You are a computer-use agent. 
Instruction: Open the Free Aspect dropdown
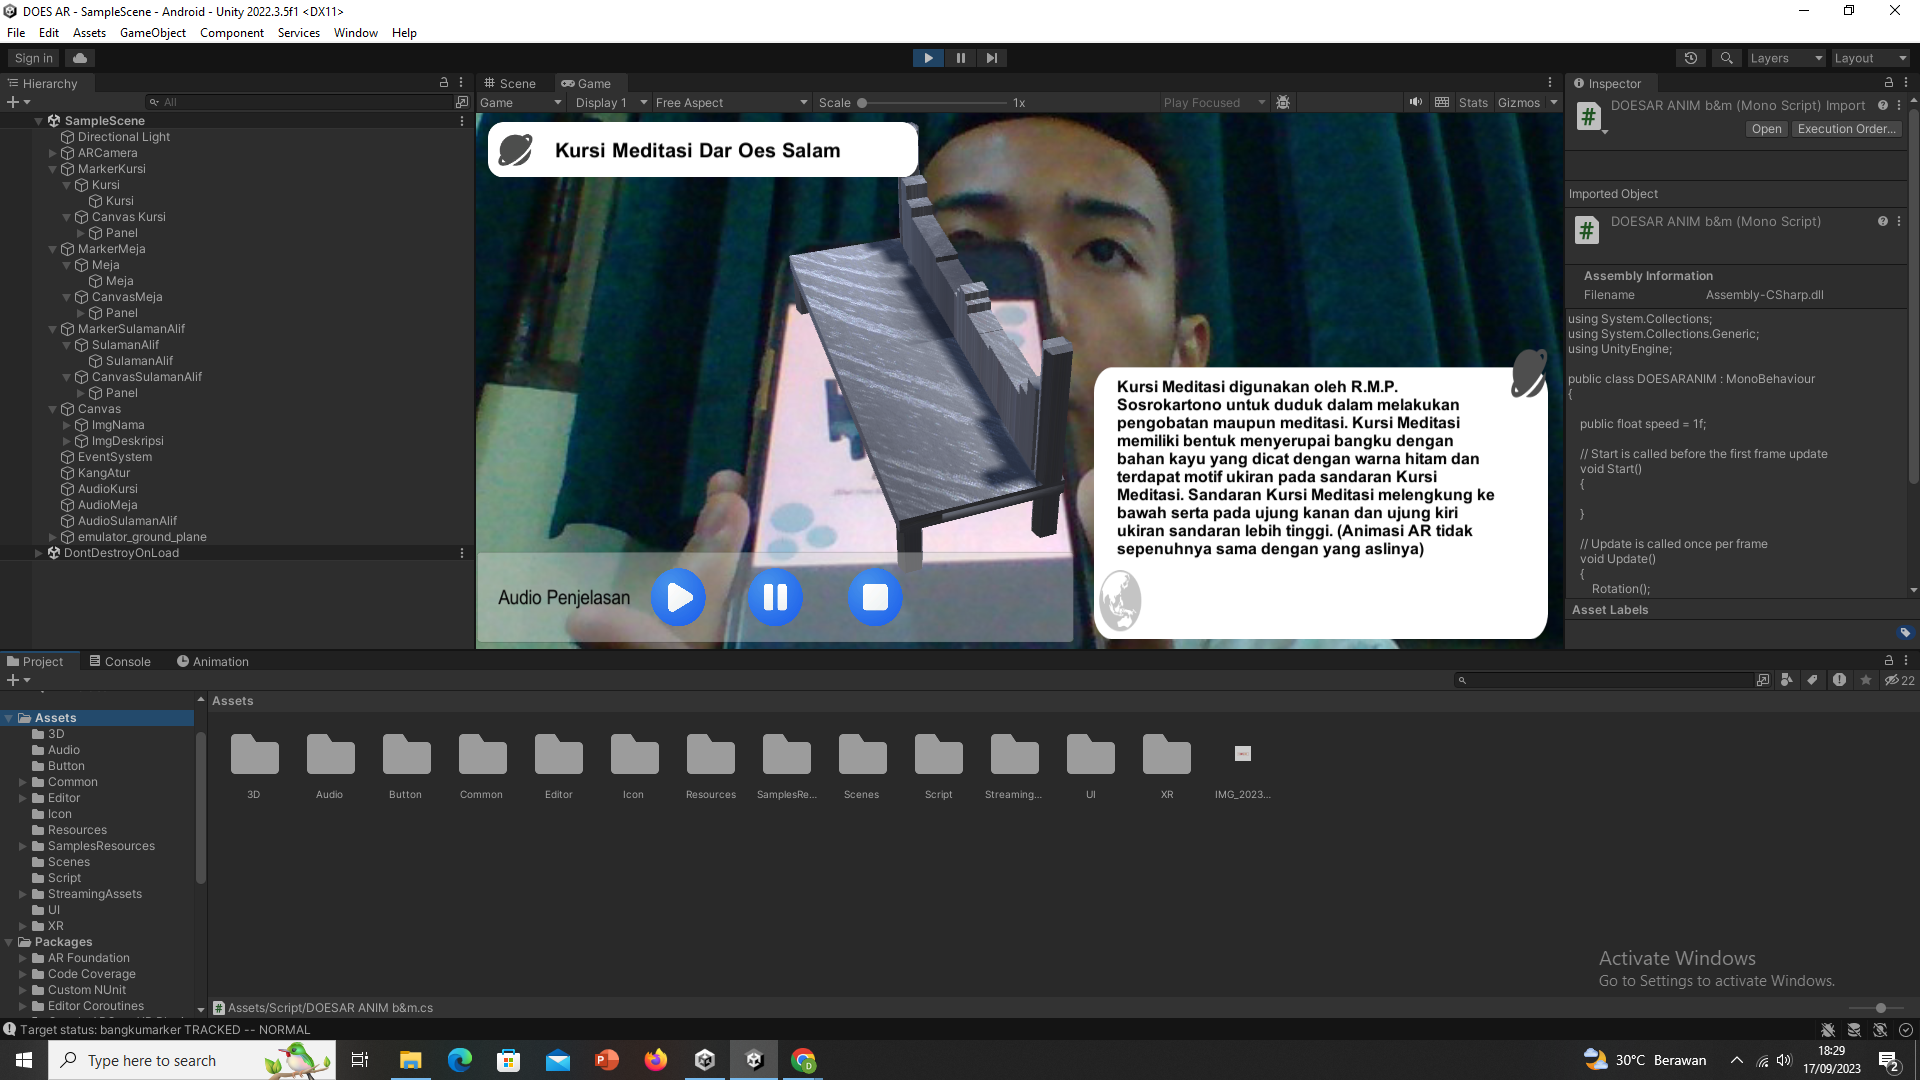tap(731, 102)
